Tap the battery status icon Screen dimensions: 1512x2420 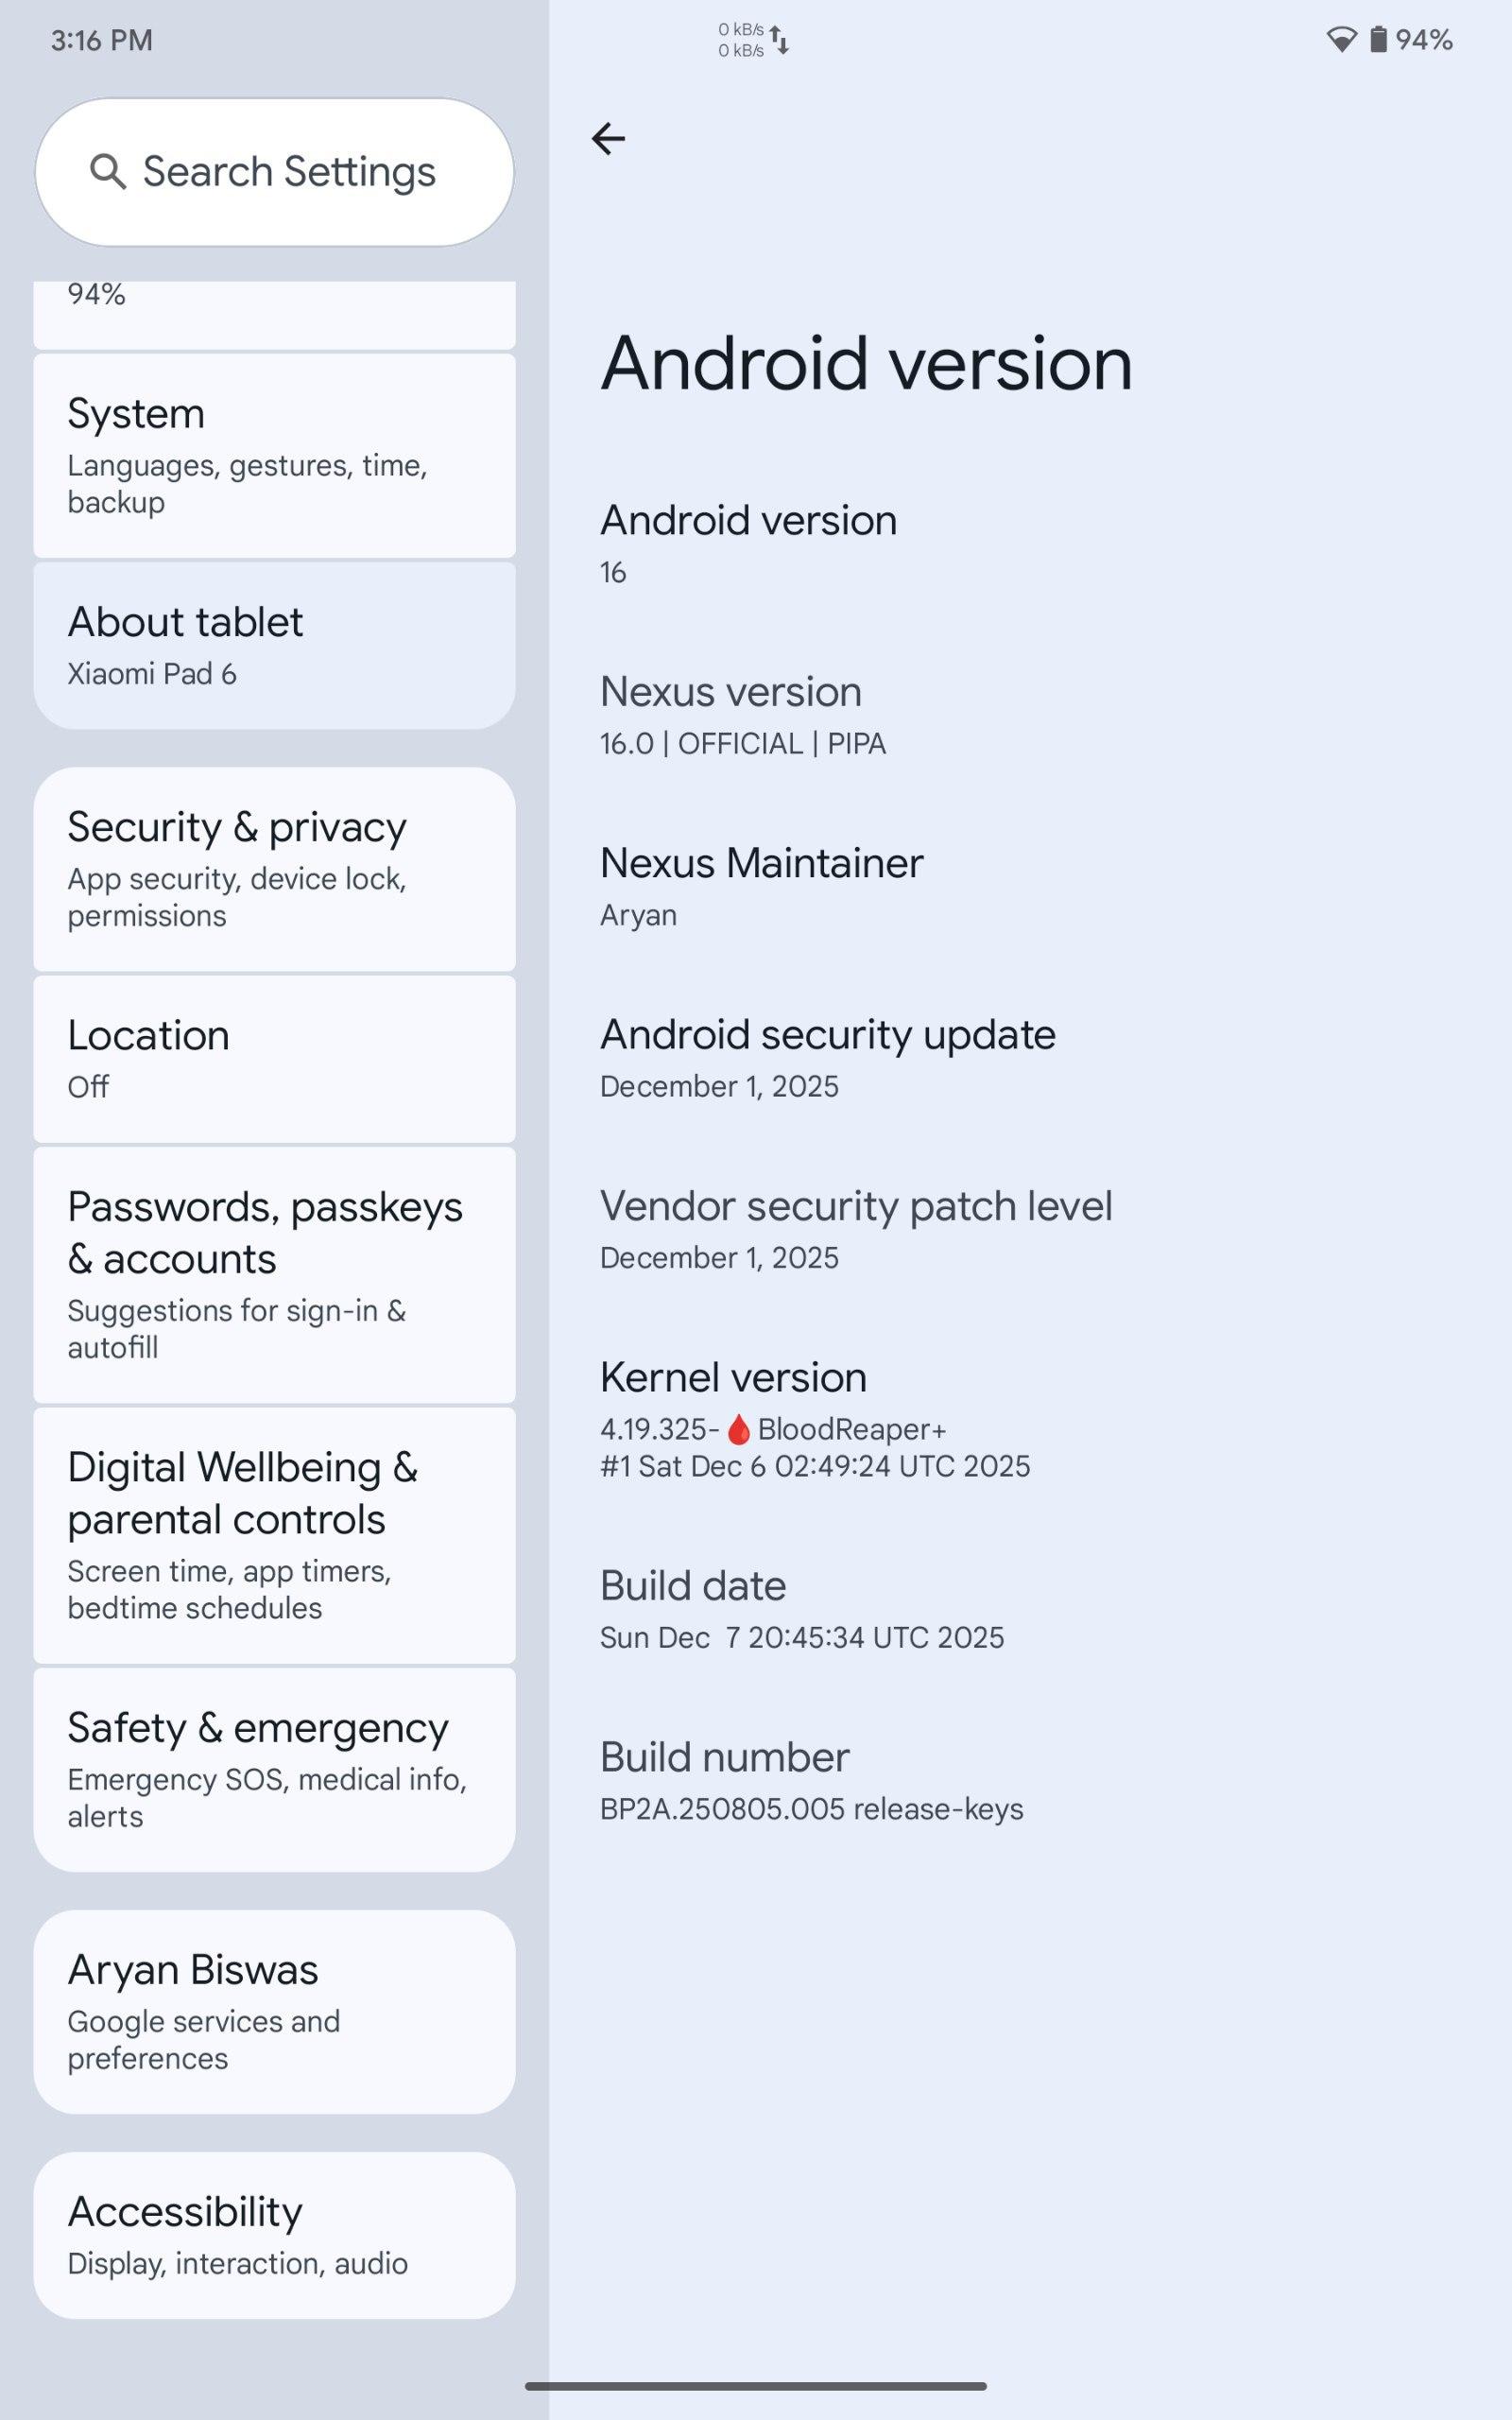[1378, 40]
